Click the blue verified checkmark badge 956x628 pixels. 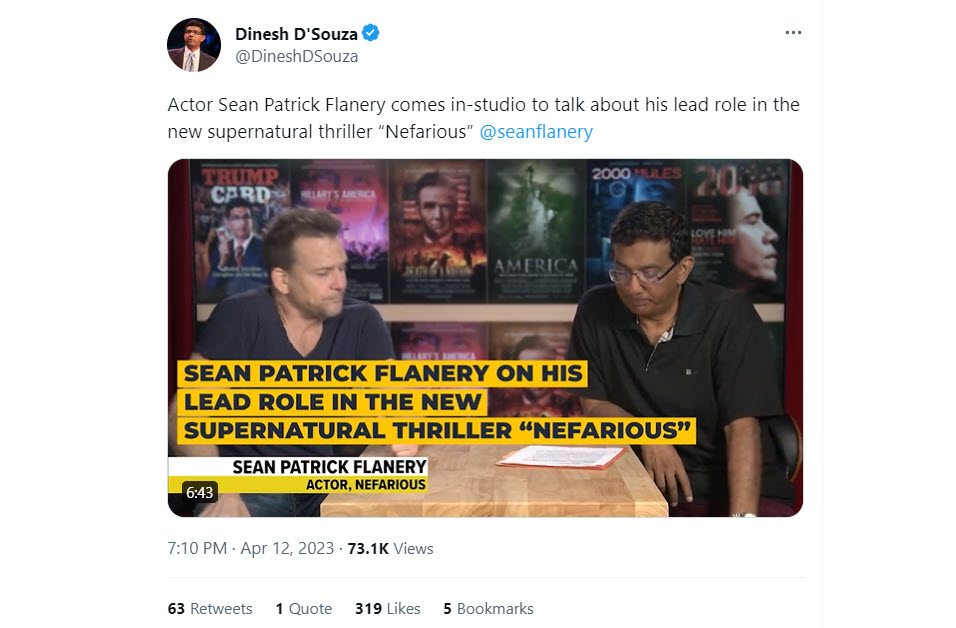pos(371,33)
